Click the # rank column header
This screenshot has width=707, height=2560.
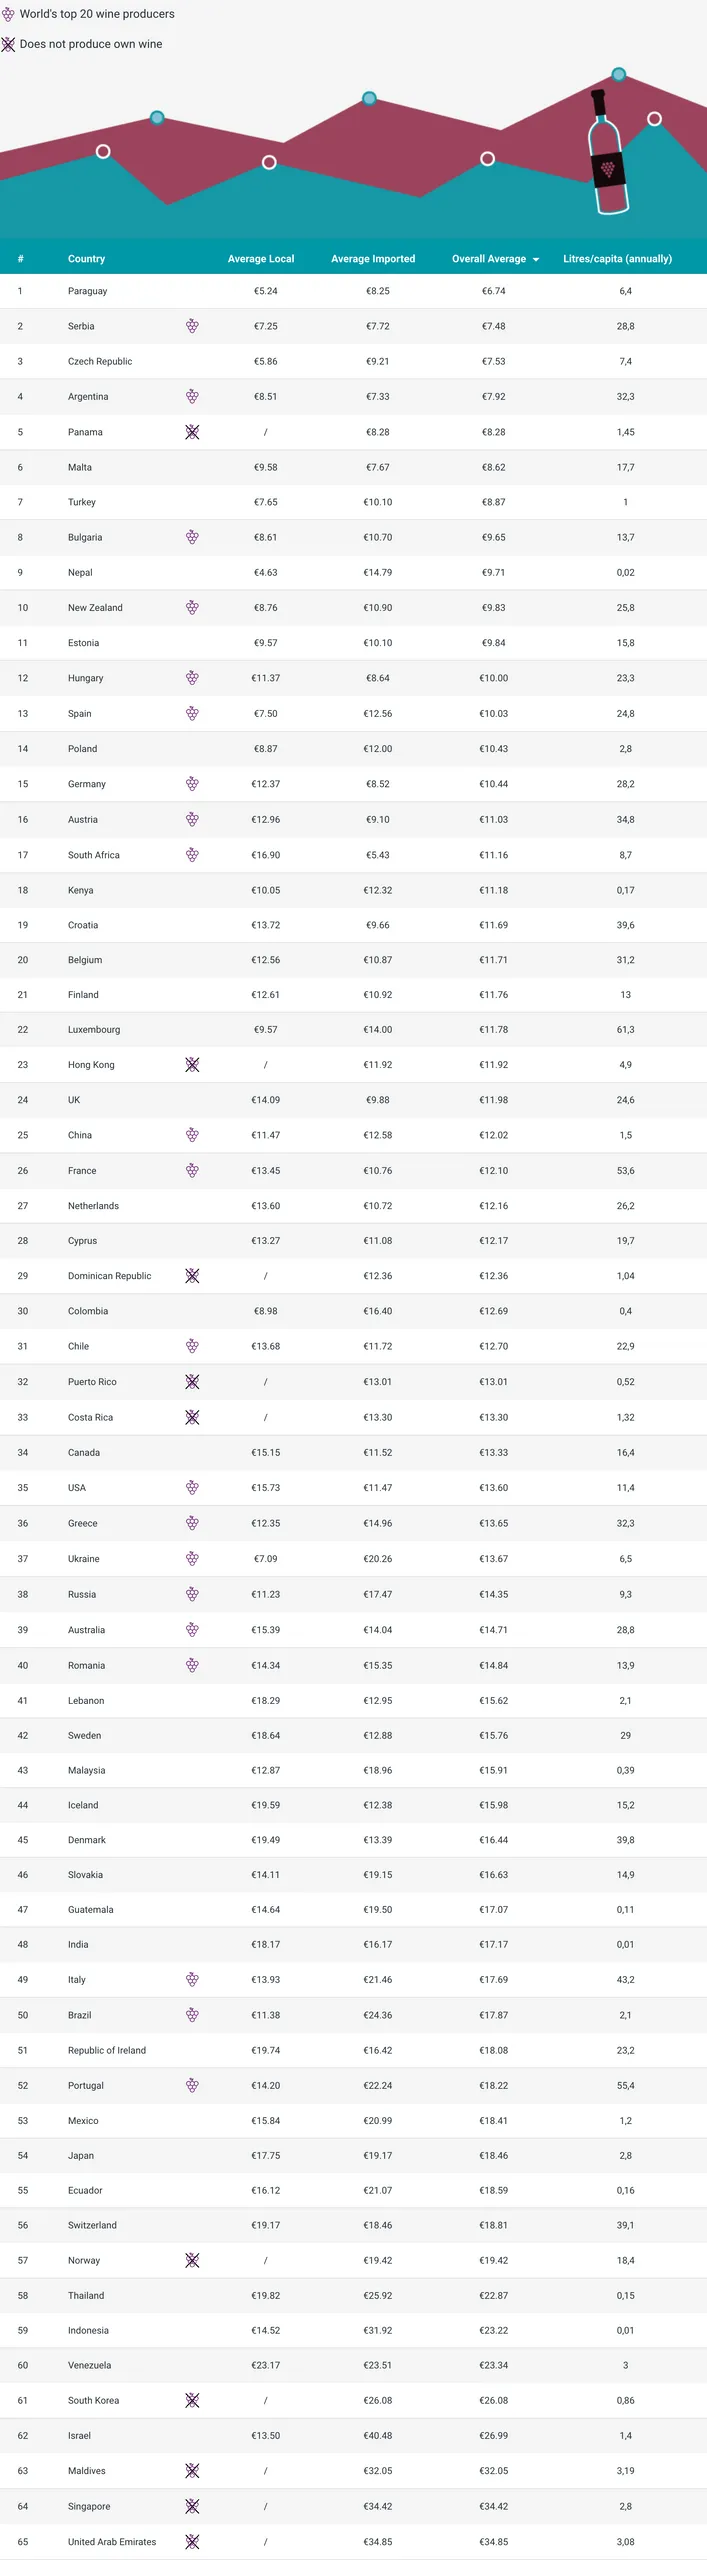(x=20, y=259)
